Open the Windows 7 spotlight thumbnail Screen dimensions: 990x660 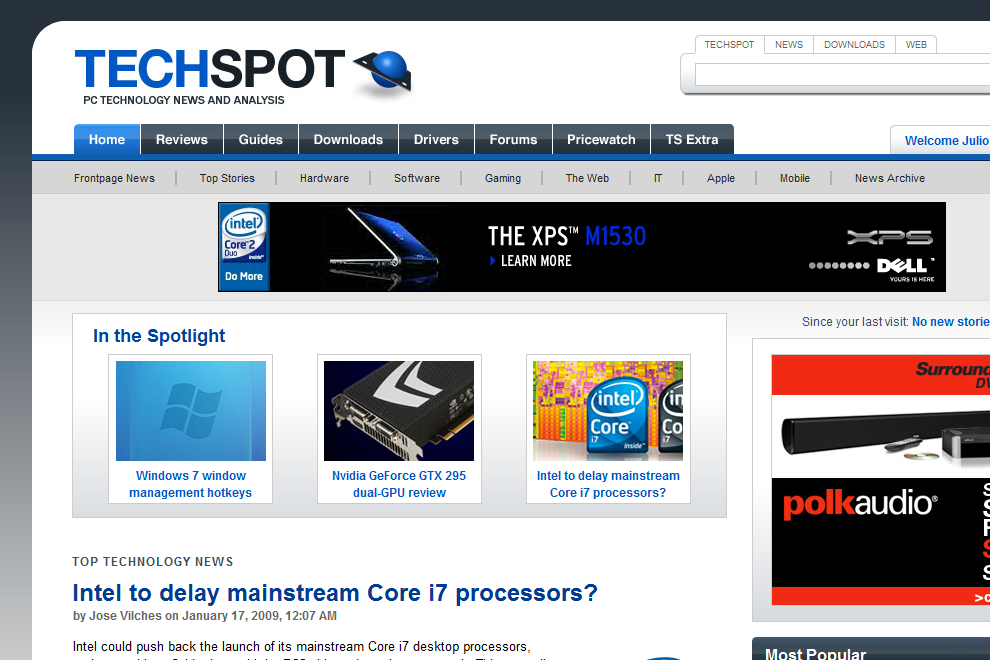(191, 411)
